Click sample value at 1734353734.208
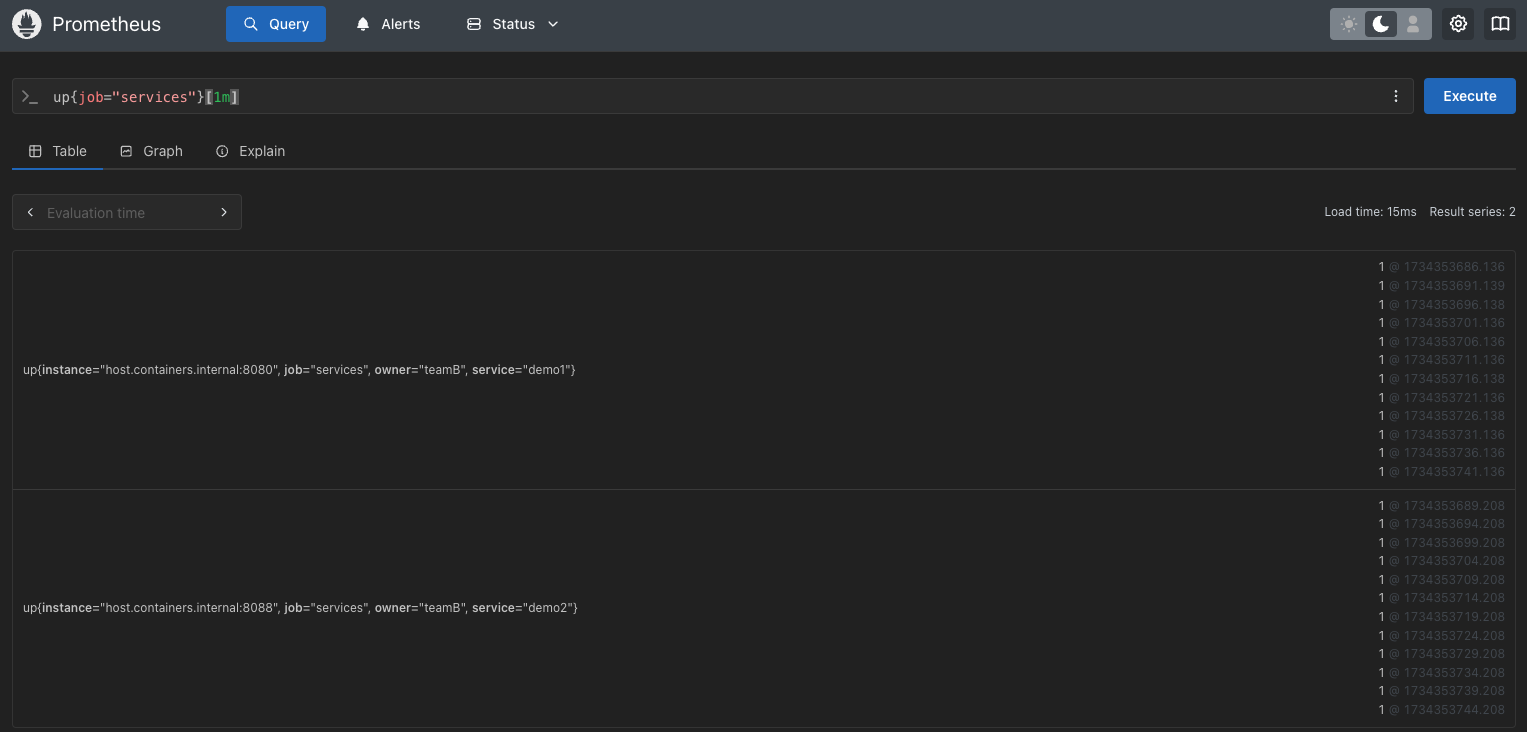The image size is (1527, 732). coord(1441,673)
